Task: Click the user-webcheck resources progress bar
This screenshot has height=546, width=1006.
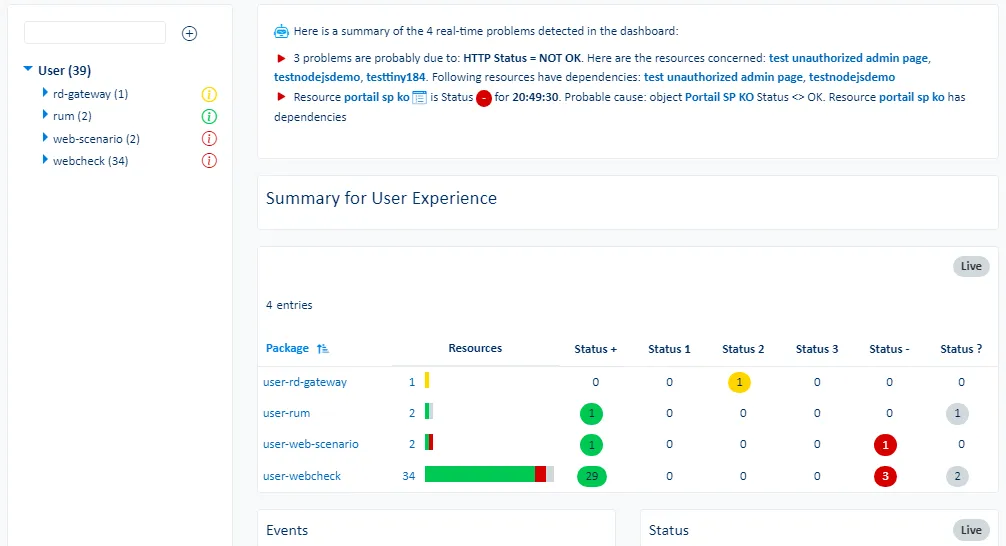Action: tap(488, 475)
